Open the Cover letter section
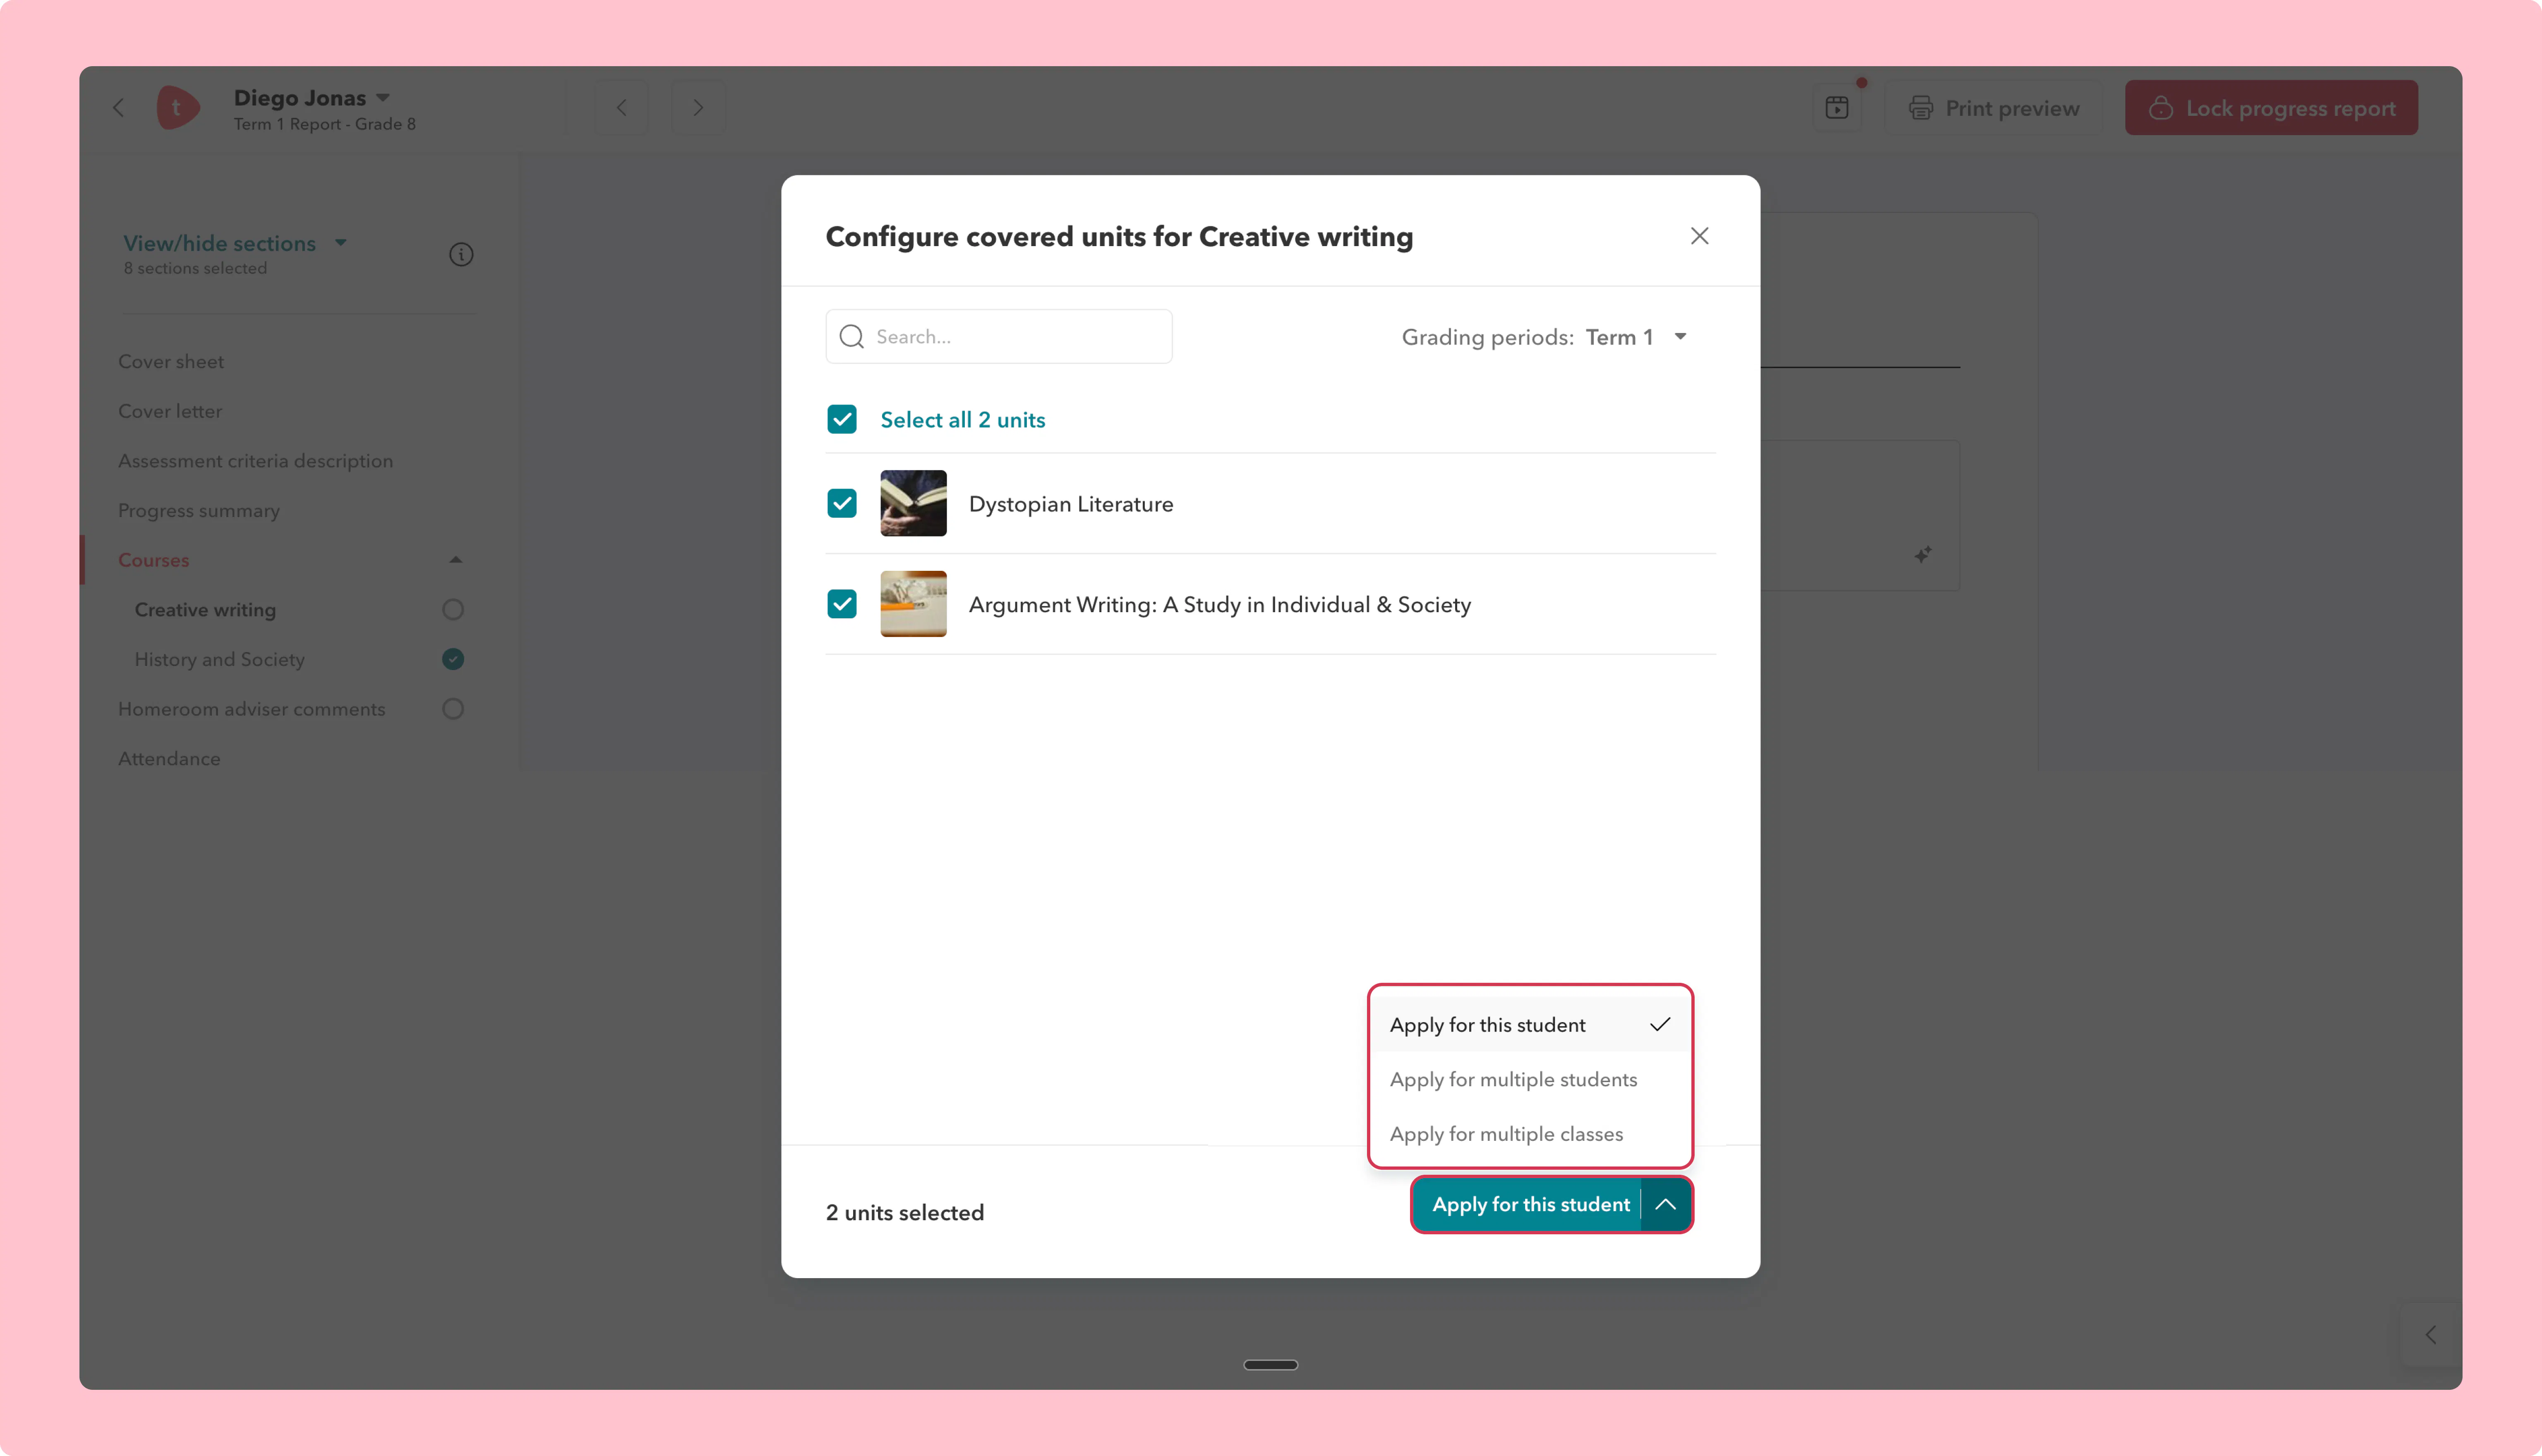The width and height of the screenshot is (2542, 1456). pyautogui.click(x=170, y=411)
